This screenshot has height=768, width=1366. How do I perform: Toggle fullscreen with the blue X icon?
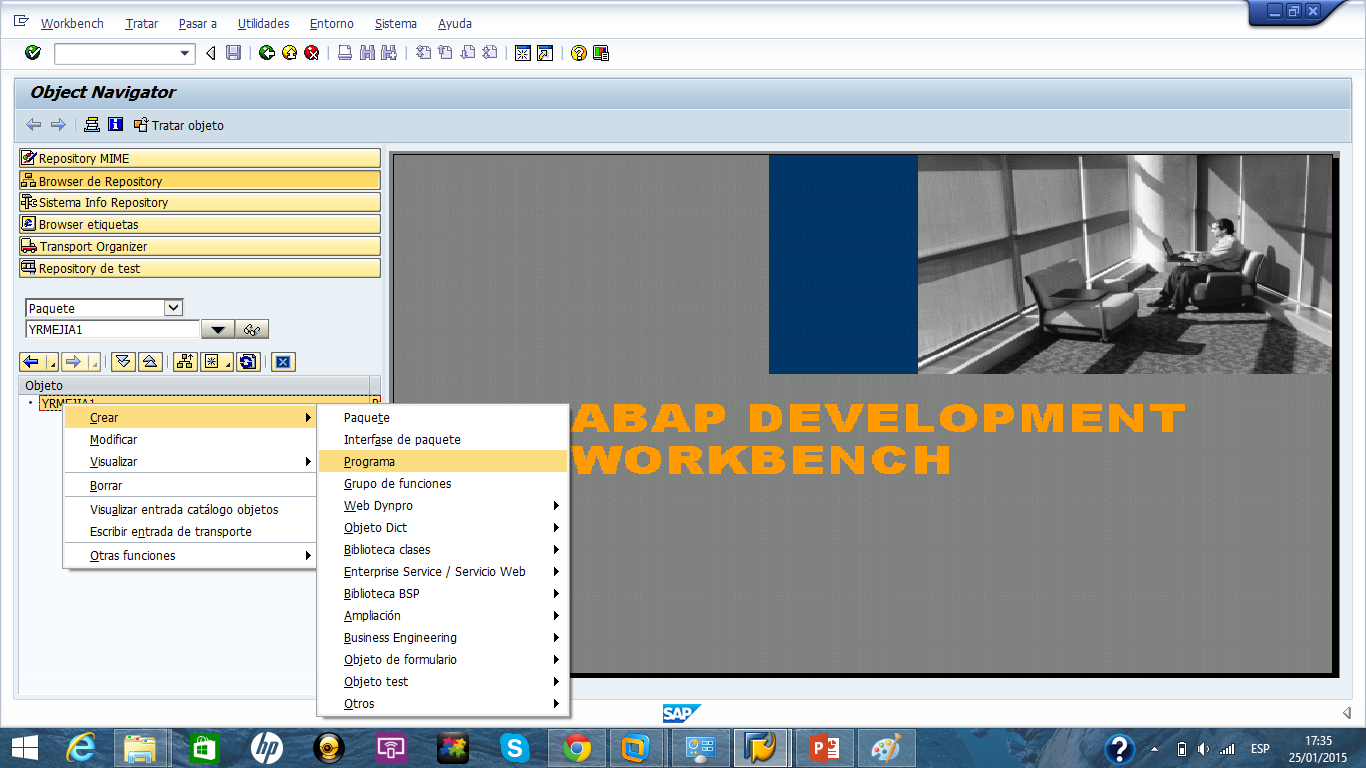[x=282, y=361]
